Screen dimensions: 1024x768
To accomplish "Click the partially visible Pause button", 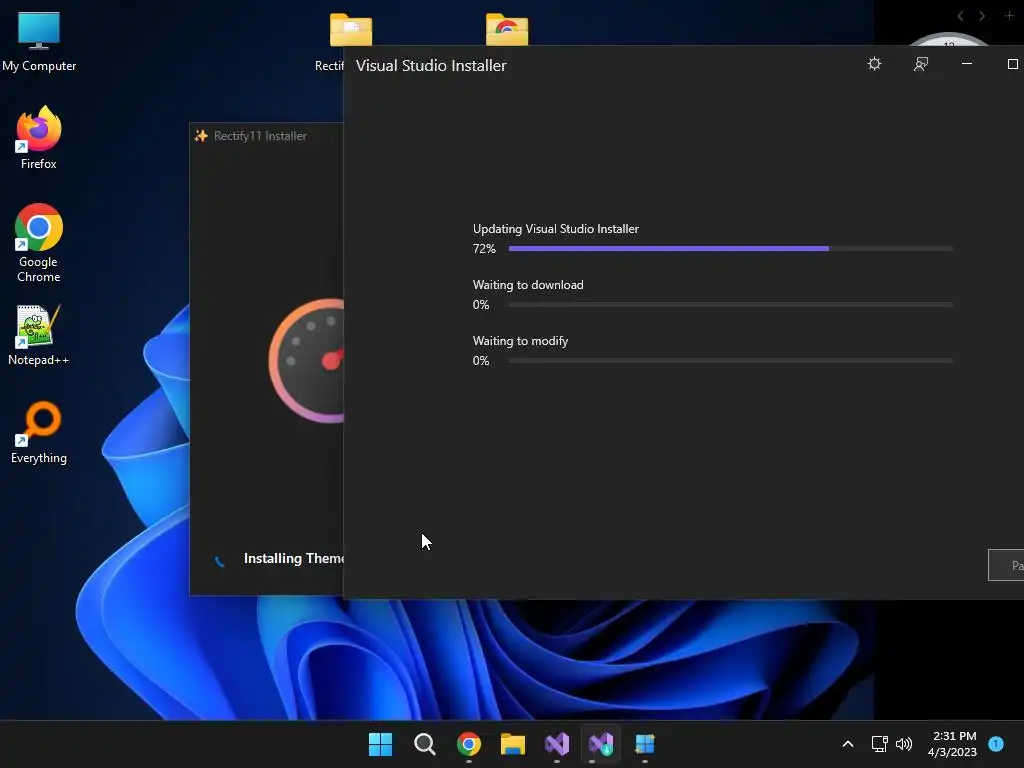I will pyautogui.click(x=1006, y=565).
